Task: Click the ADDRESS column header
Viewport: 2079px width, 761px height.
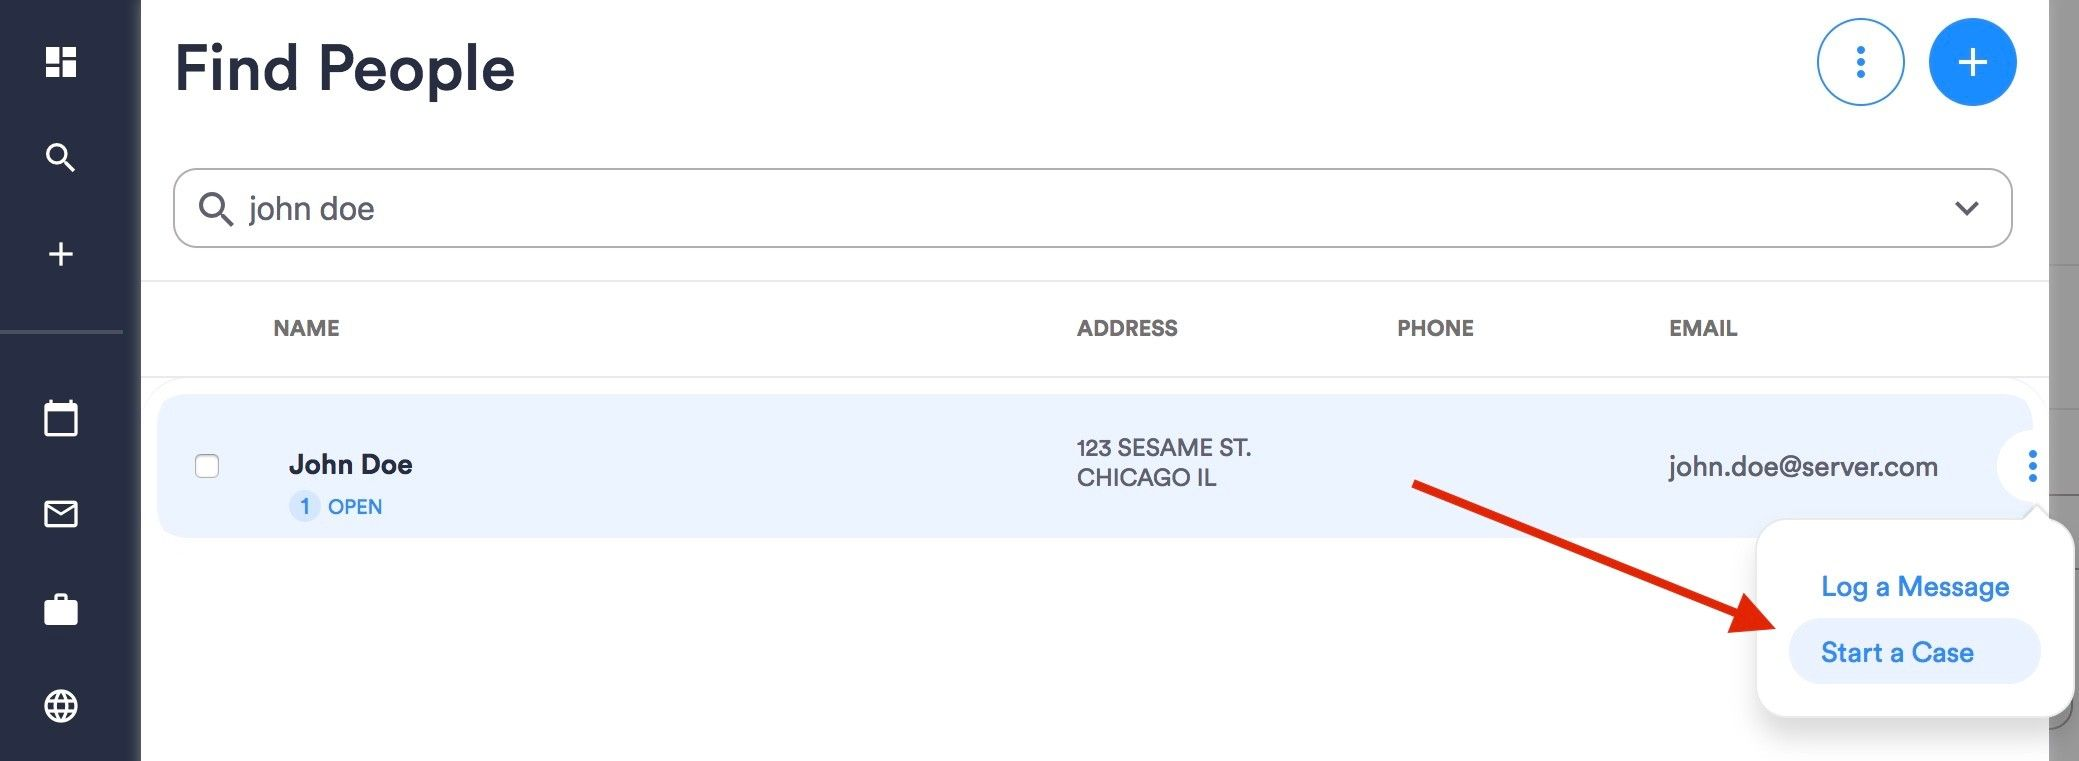Action: coord(1126,328)
